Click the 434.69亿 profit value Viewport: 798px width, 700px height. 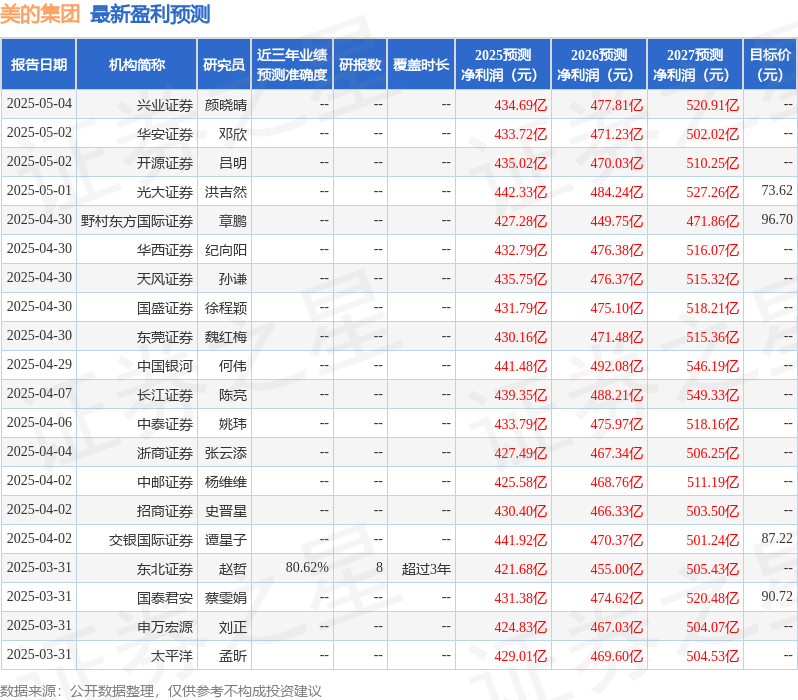[x=521, y=105]
